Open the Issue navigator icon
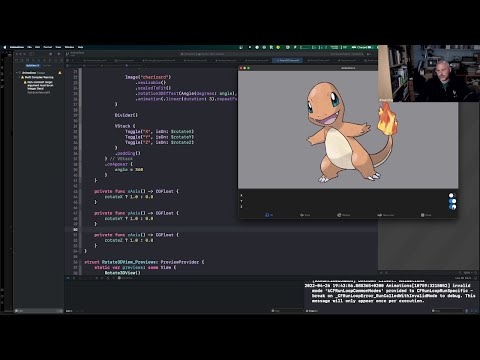Image resolution: width=480 pixels, height=360 pixels. tap(39, 60)
